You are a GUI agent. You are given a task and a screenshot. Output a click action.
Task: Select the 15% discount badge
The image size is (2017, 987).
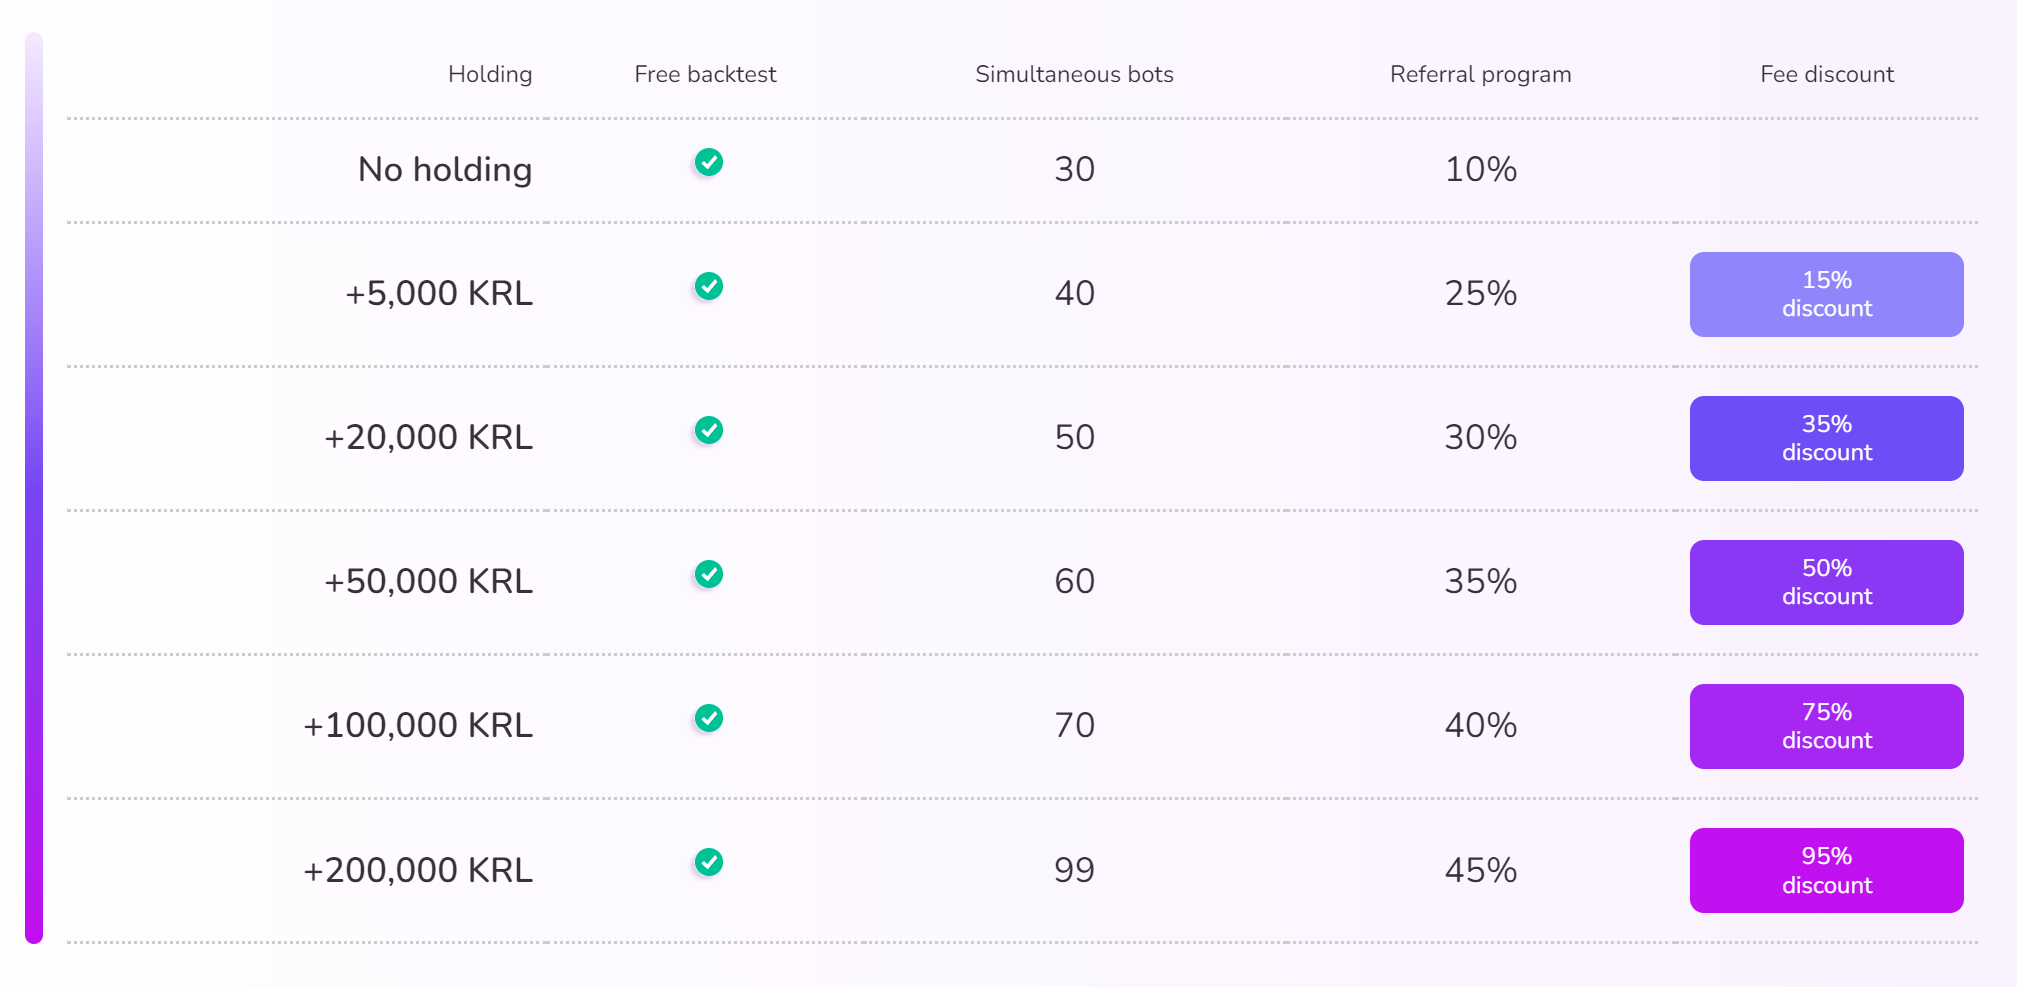(x=1826, y=294)
